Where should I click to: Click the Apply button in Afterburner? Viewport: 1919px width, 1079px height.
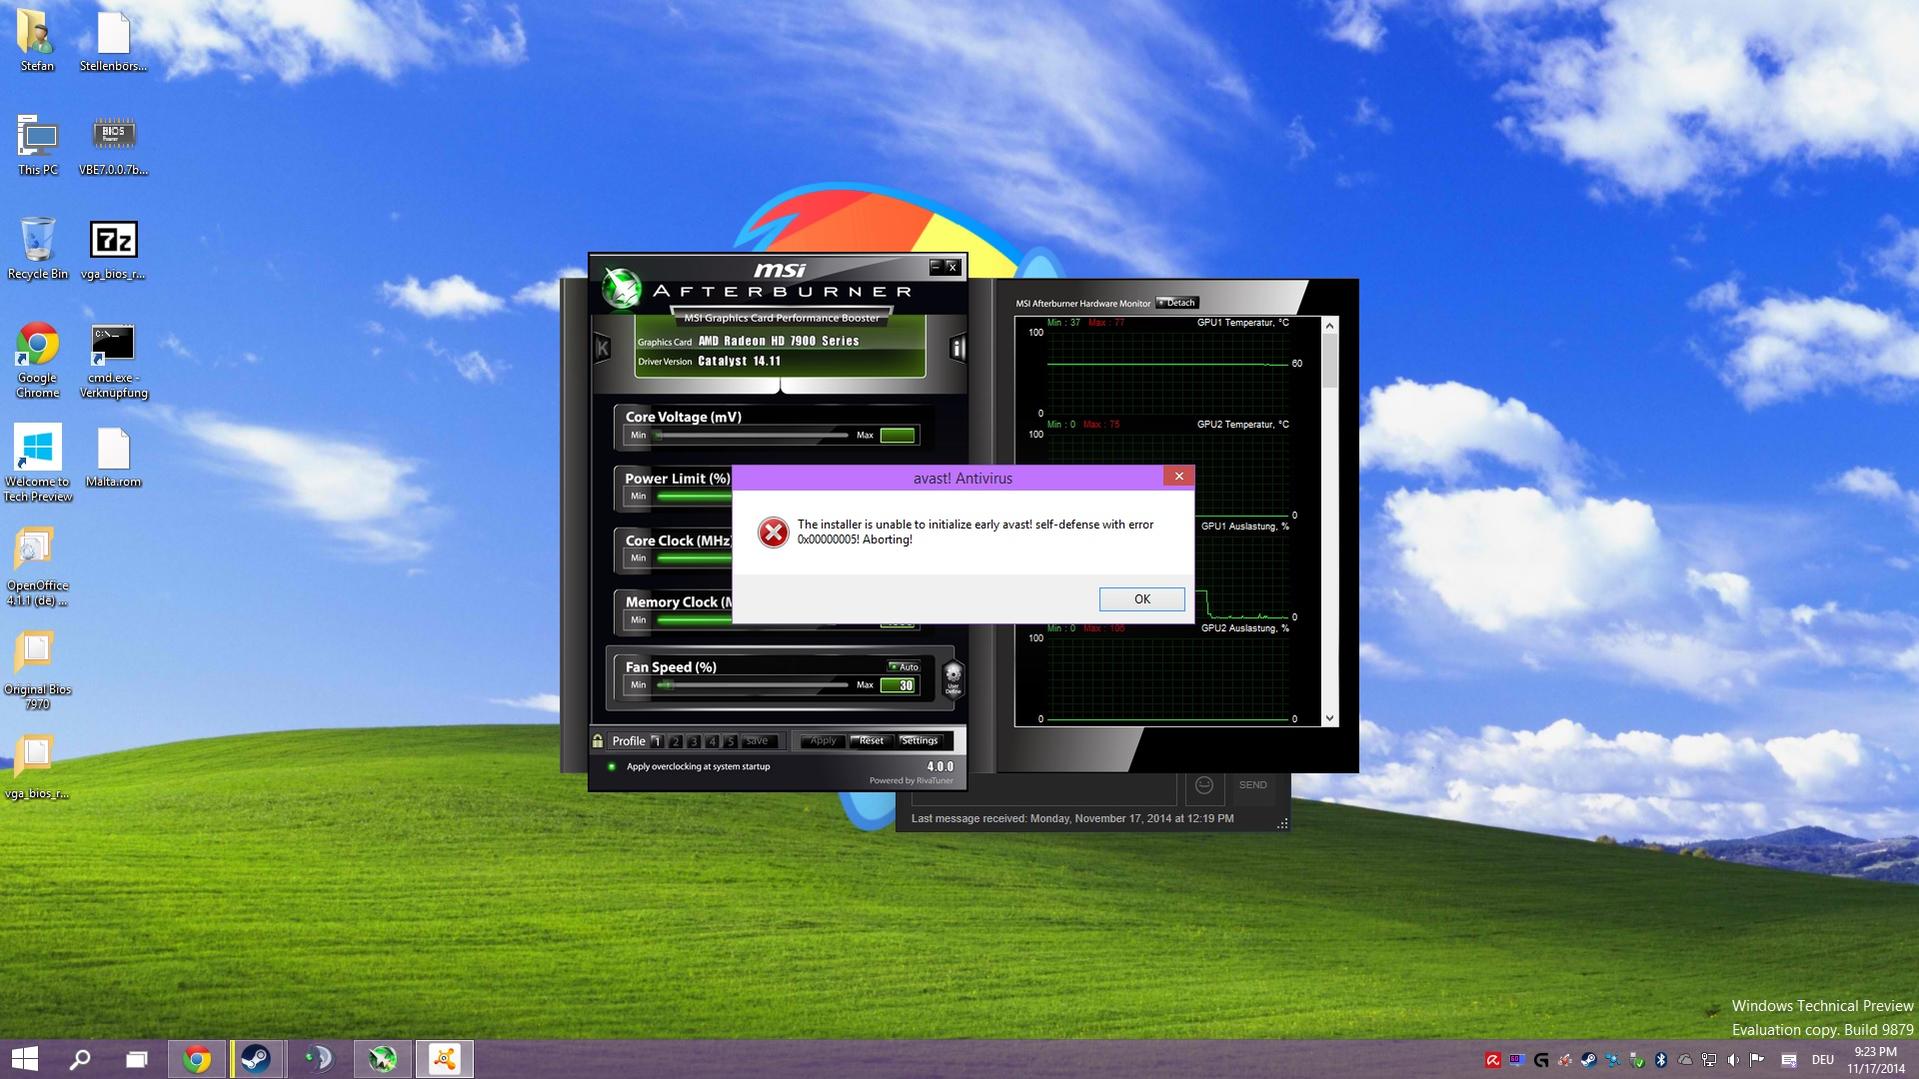(822, 741)
